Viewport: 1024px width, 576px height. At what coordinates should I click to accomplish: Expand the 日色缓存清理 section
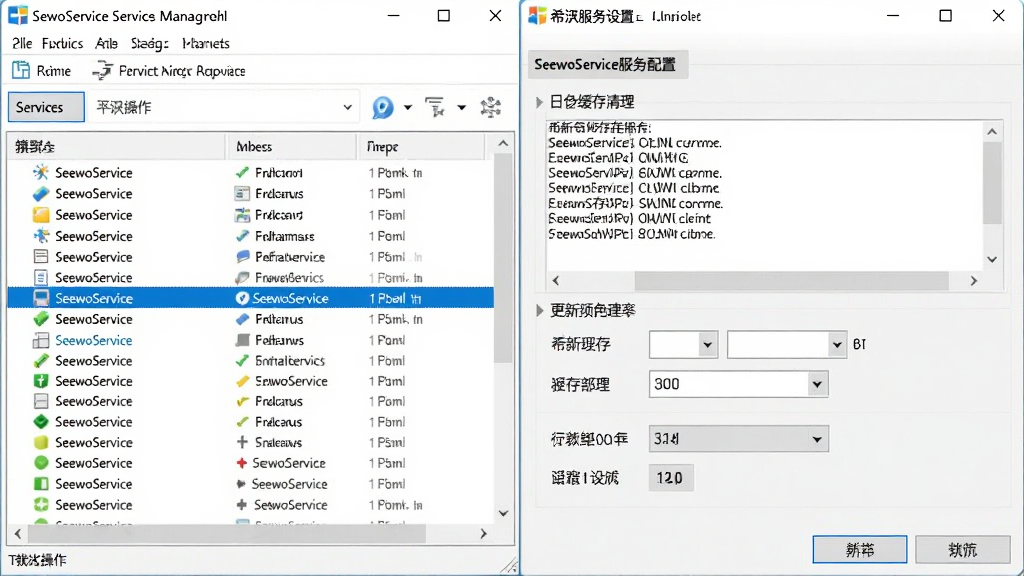539,102
